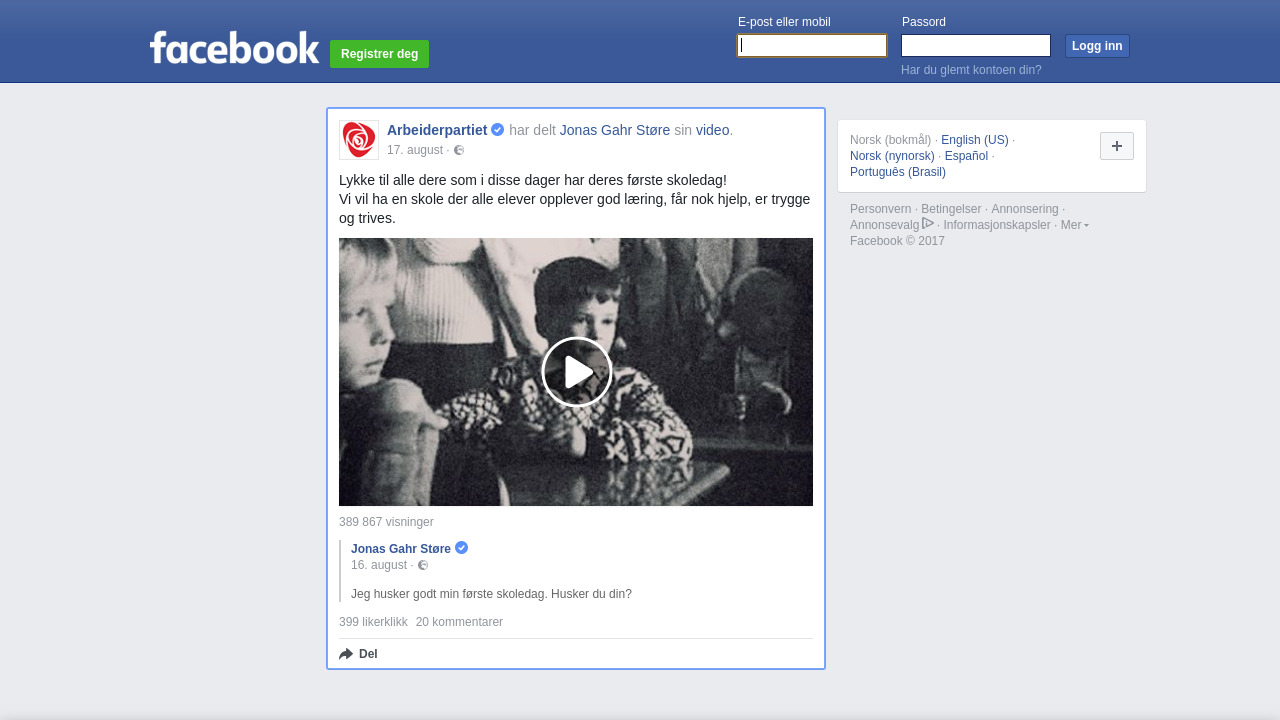Open the 17. august timestamp
Screen dimensions: 1280x720
coord(415,150)
